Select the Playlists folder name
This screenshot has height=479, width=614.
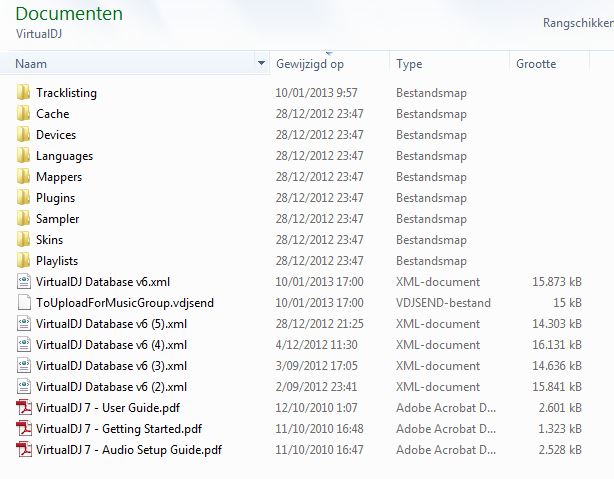(57, 261)
